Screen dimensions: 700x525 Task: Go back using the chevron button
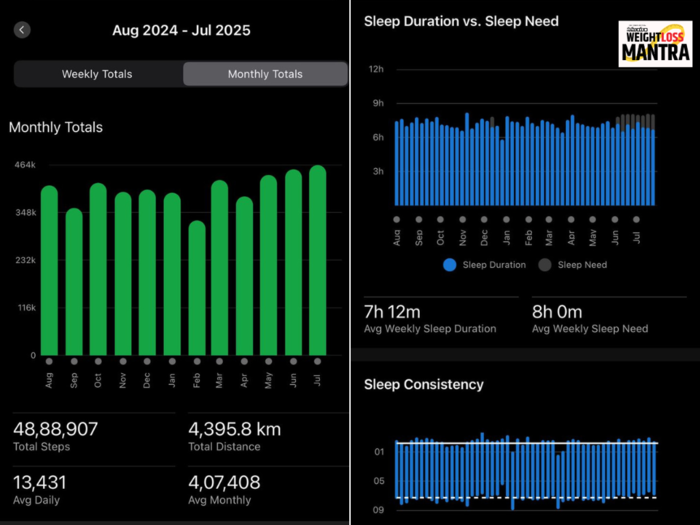[22, 30]
